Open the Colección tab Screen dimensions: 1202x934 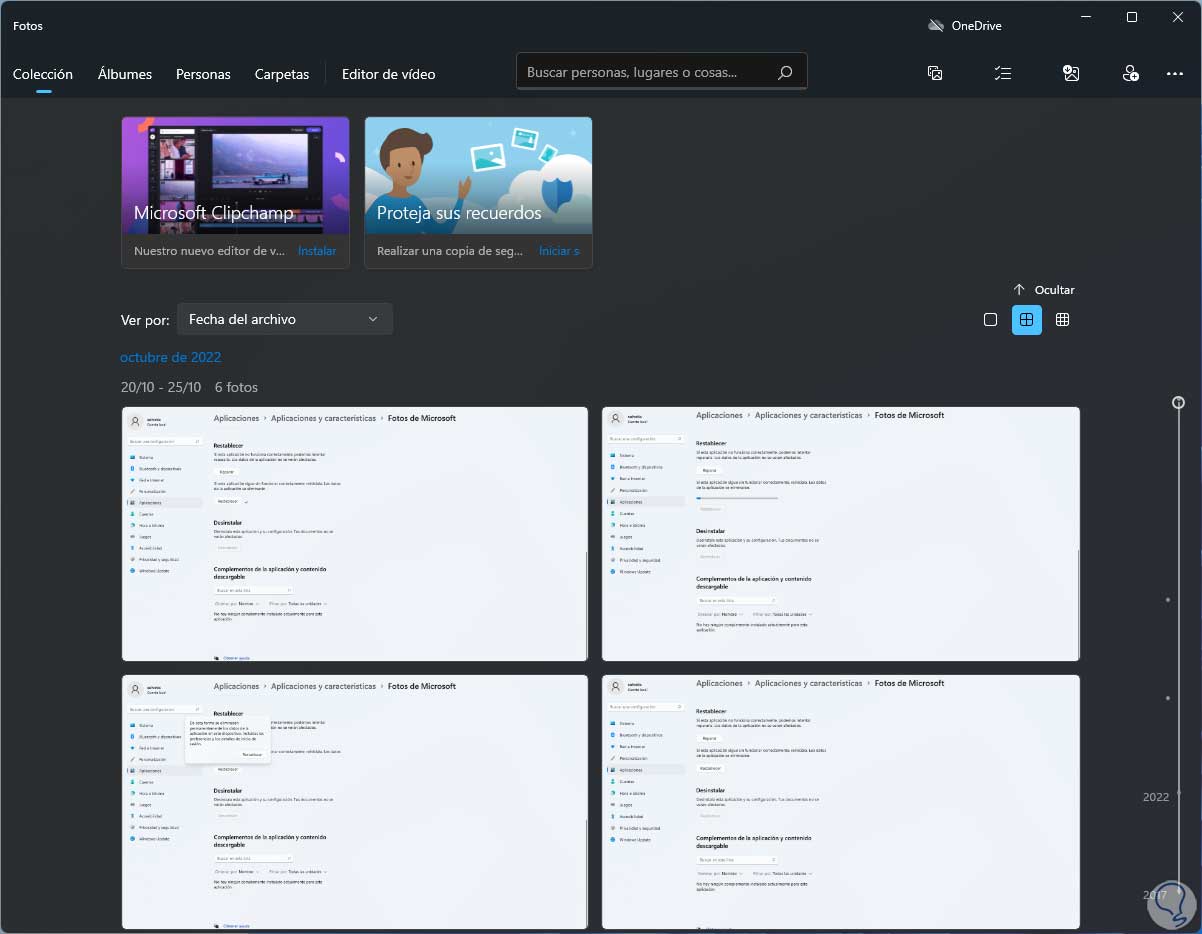click(43, 74)
